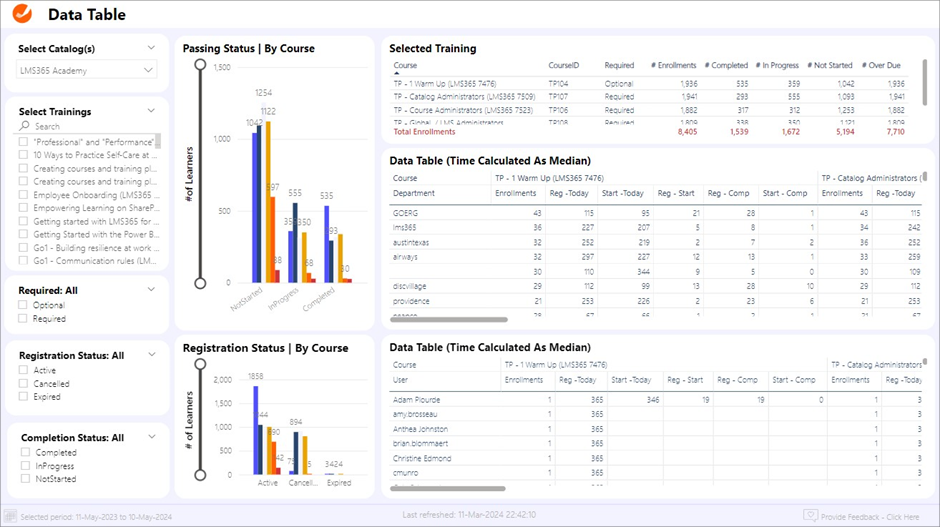This screenshot has width=940, height=527.
Task: Click the calendar icon beside Selected period
Action: point(11,516)
